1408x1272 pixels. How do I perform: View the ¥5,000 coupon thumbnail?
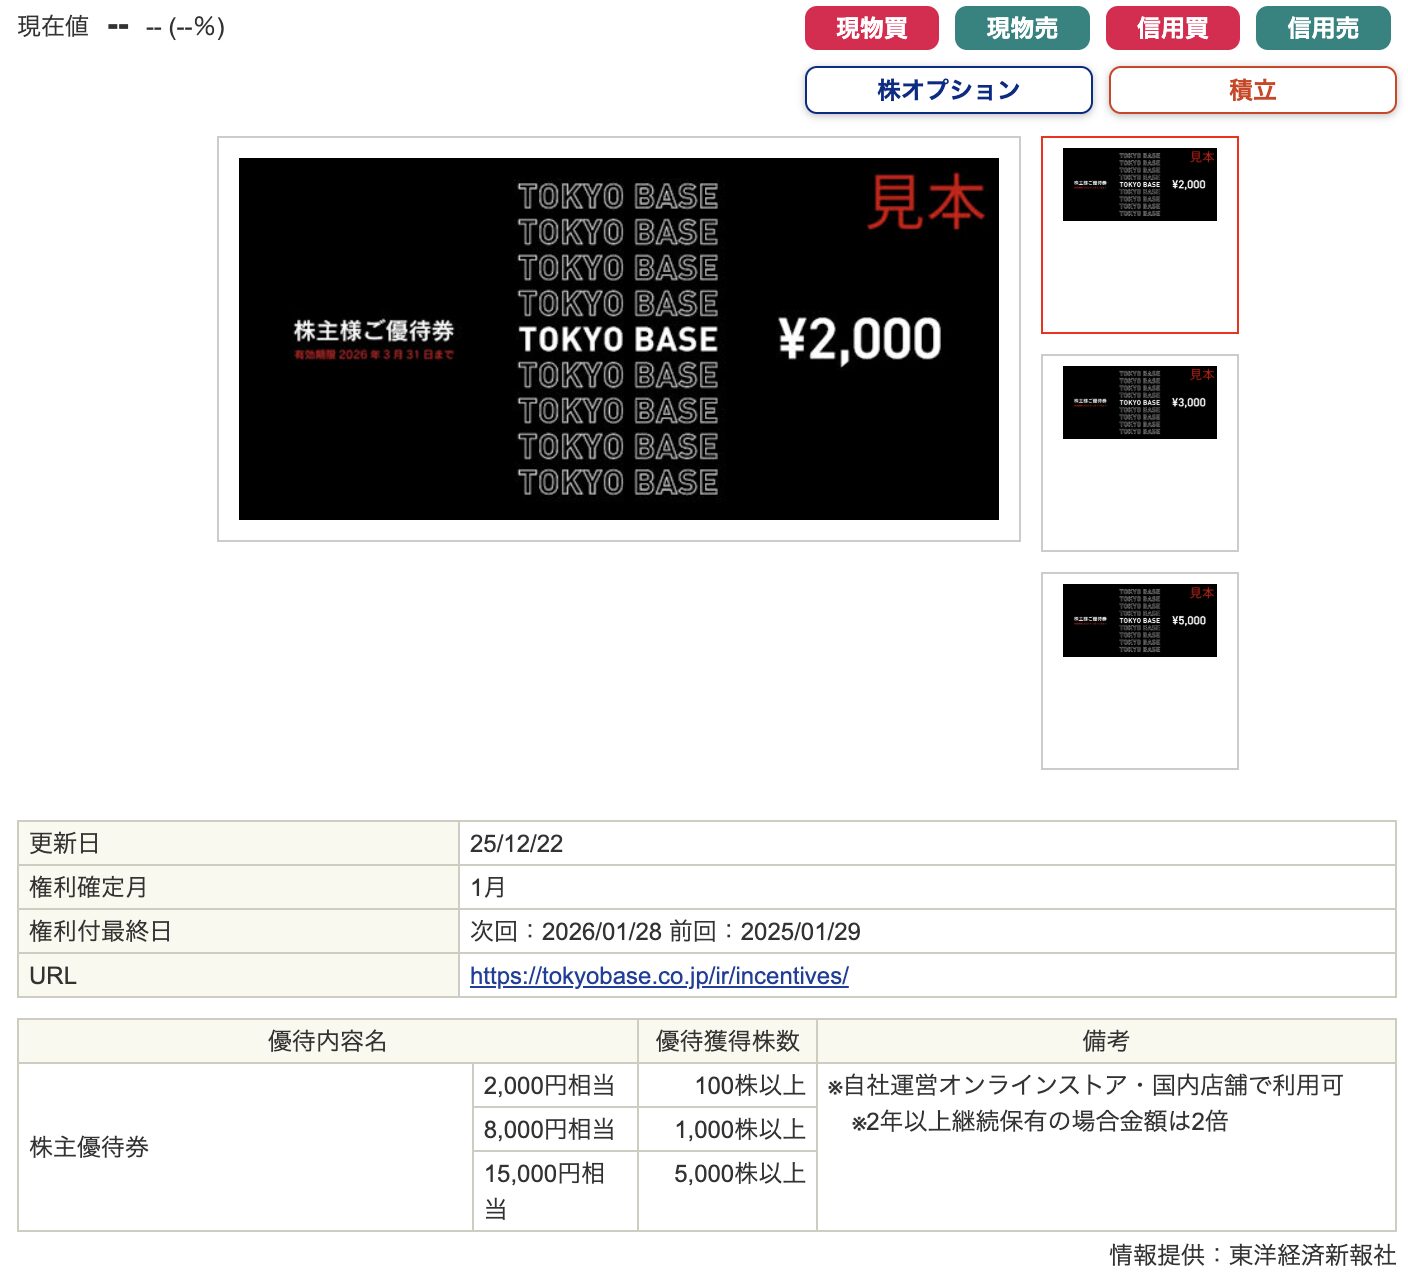[x=1139, y=621]
